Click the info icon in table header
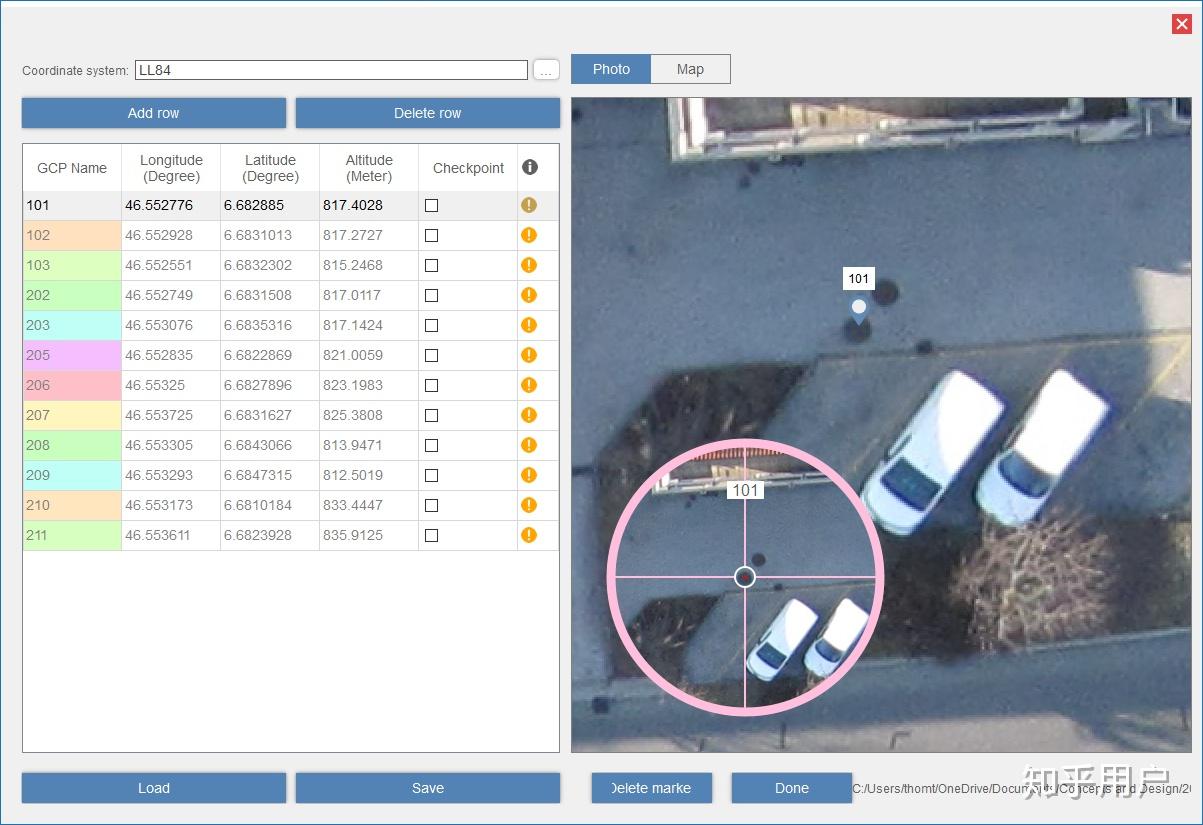 point(530,167)
